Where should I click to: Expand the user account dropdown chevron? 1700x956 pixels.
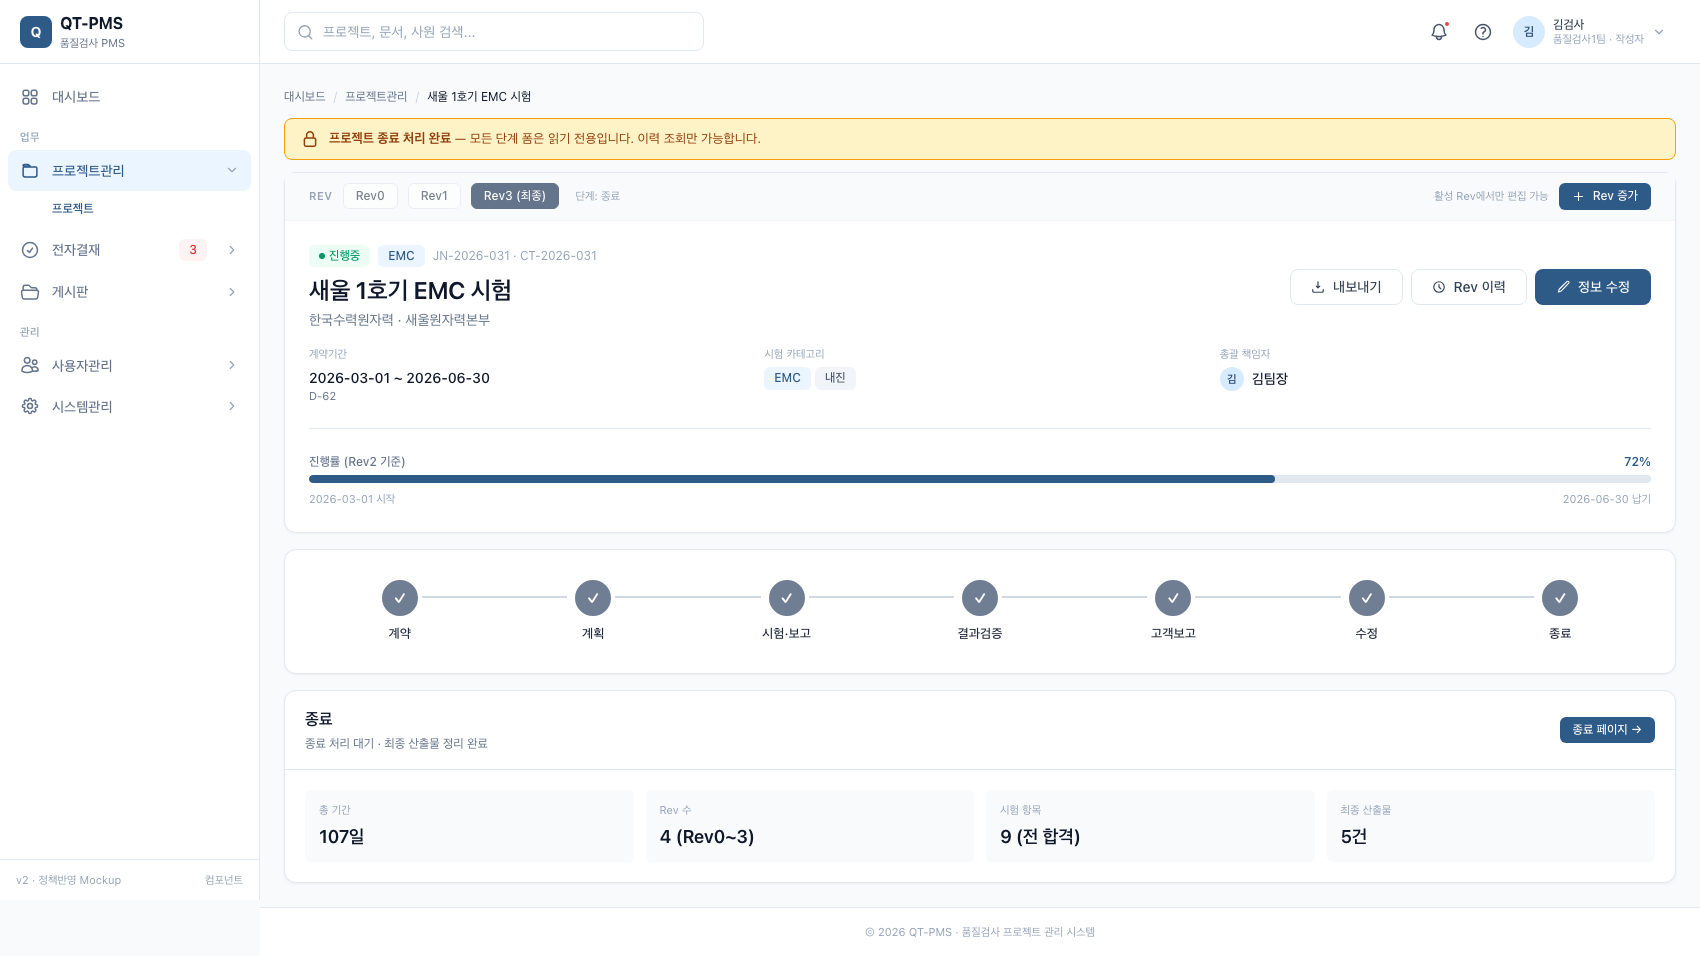1659,32
